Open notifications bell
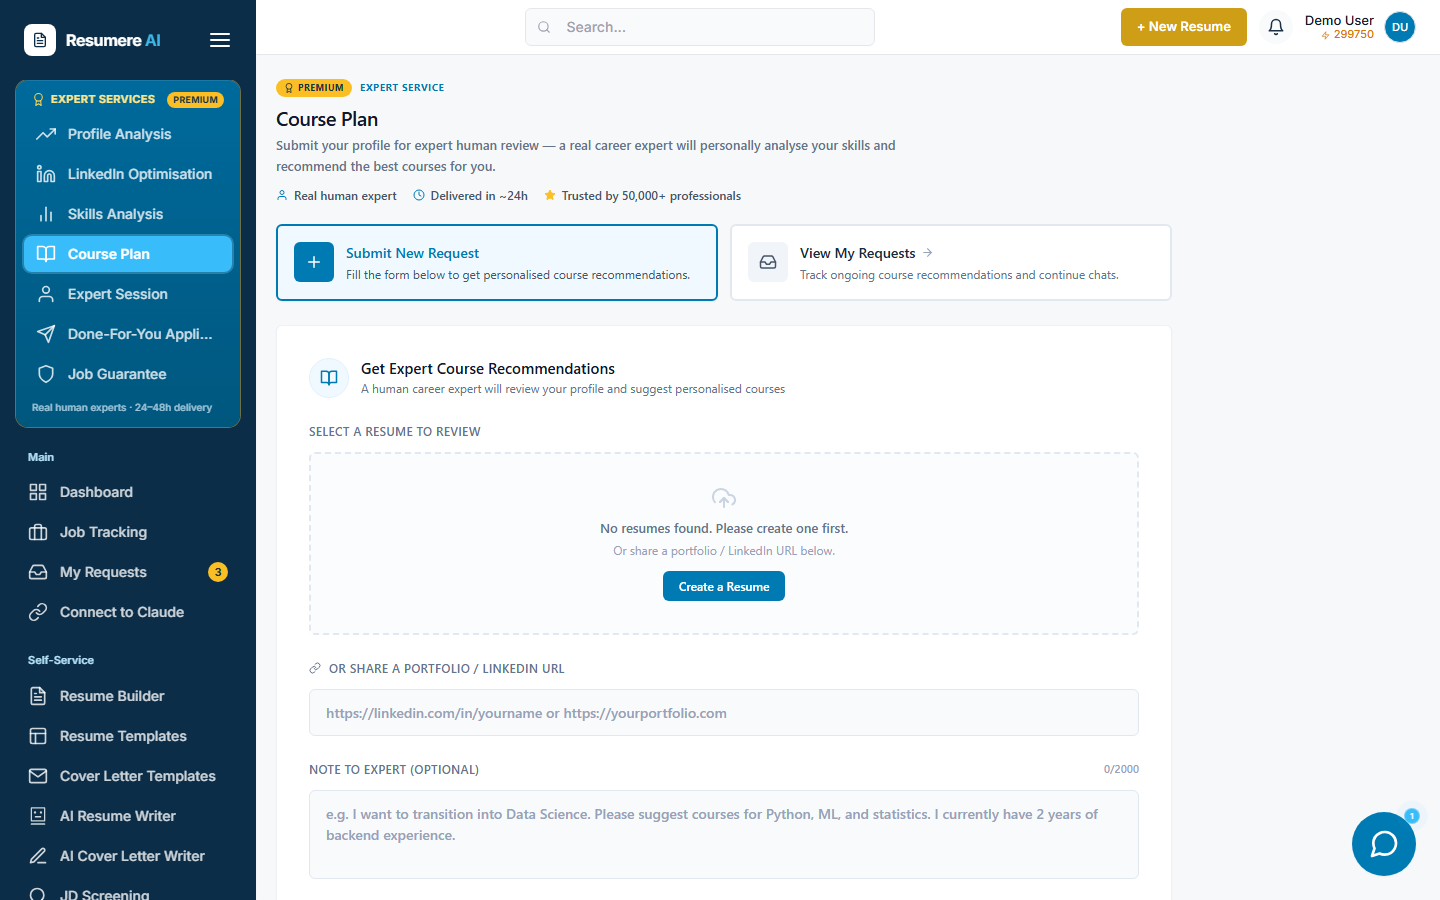This screenshot has height=900, width=1440. 1276,27
